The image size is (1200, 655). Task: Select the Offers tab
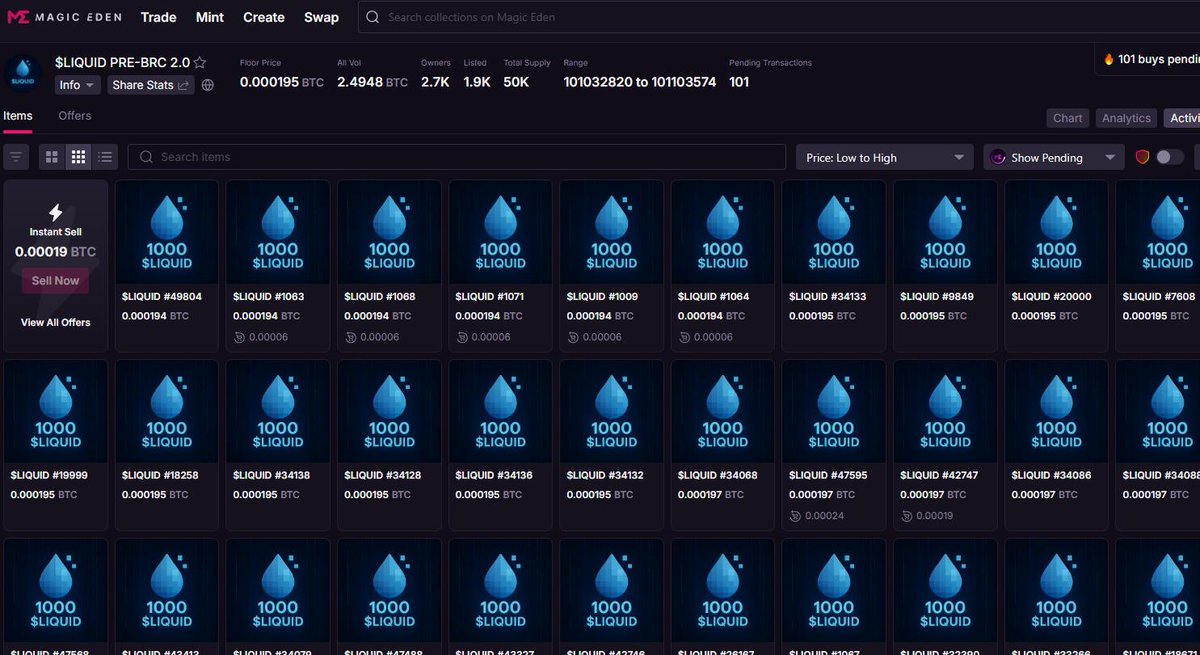click(x=75, y=116)
